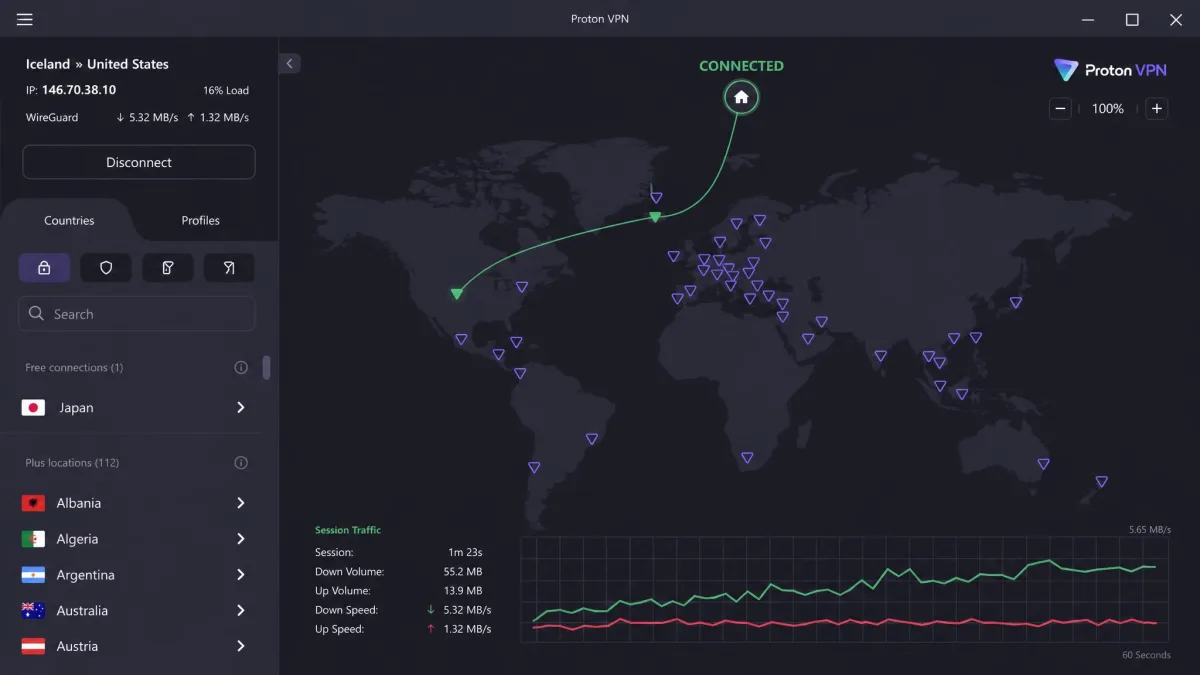1200x675 pixels.
Task: Toggle the NetShield shield button
Action: [x=106, y=267]
